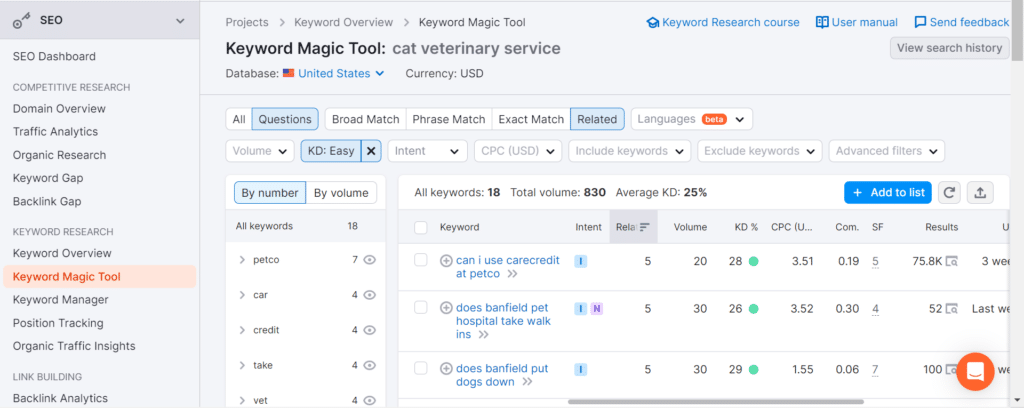Click View search history button
The height and width of the screenshot is (408, 1024).
pyautogui.click(x=950, y=48)
